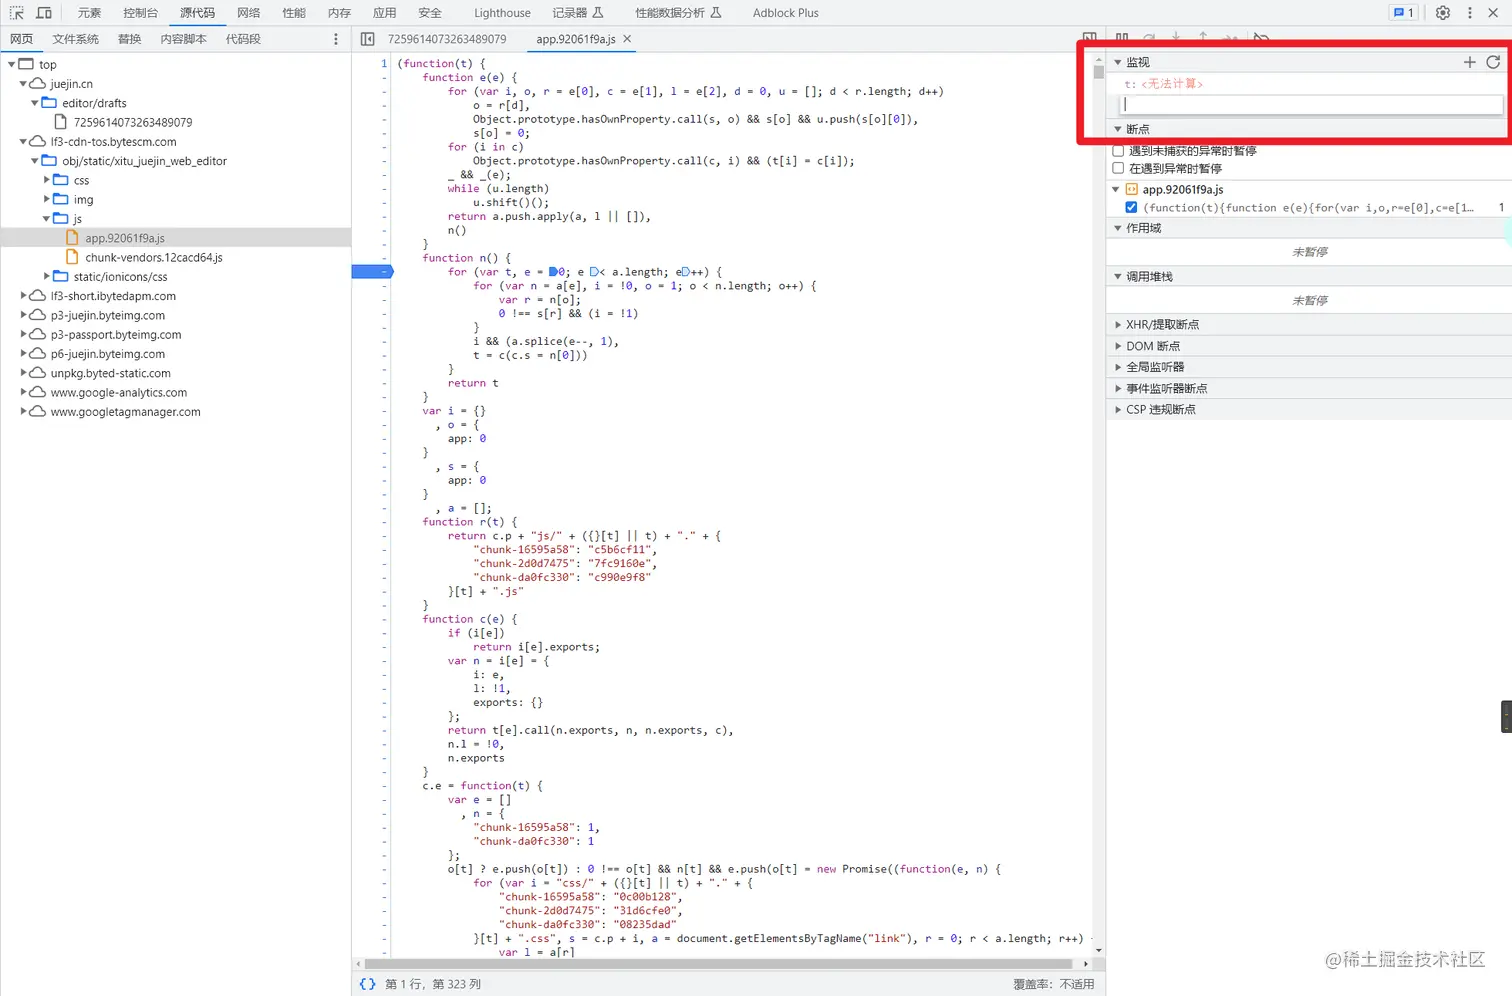Collapse the 监视 watch section

(1118, 62)
